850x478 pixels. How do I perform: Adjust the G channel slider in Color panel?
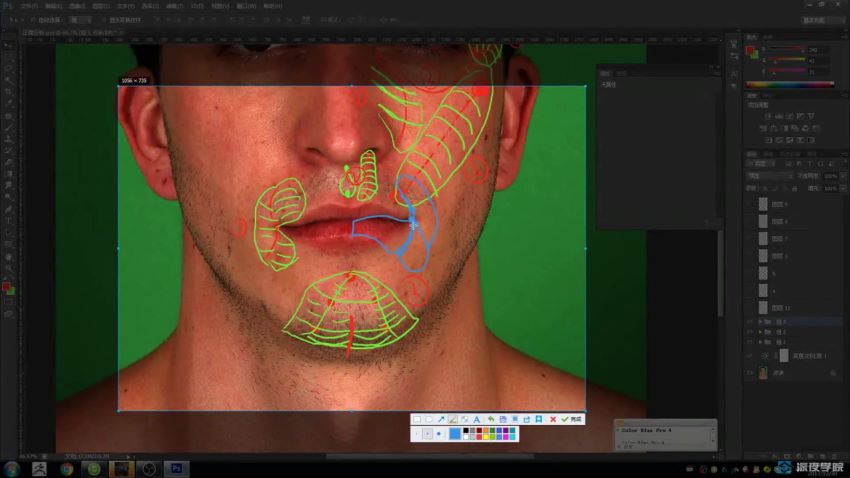(786, 61)
